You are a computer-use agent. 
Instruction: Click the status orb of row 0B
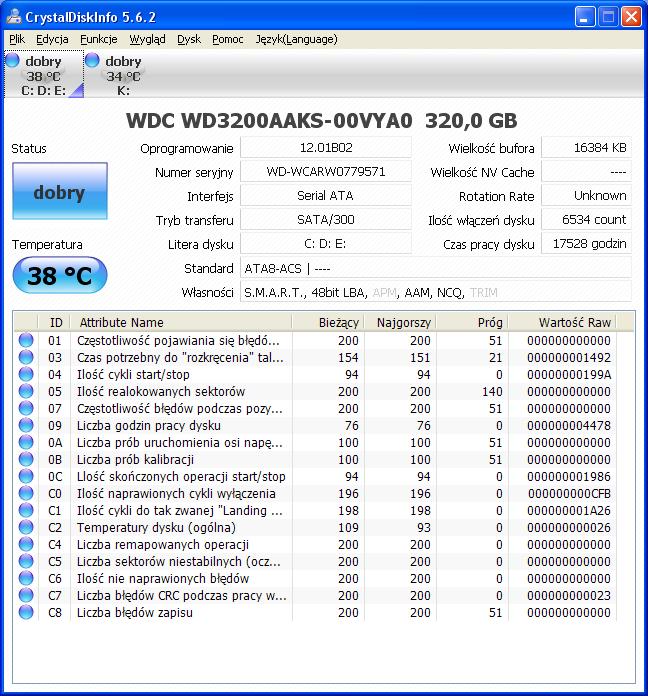click(26, 459)
